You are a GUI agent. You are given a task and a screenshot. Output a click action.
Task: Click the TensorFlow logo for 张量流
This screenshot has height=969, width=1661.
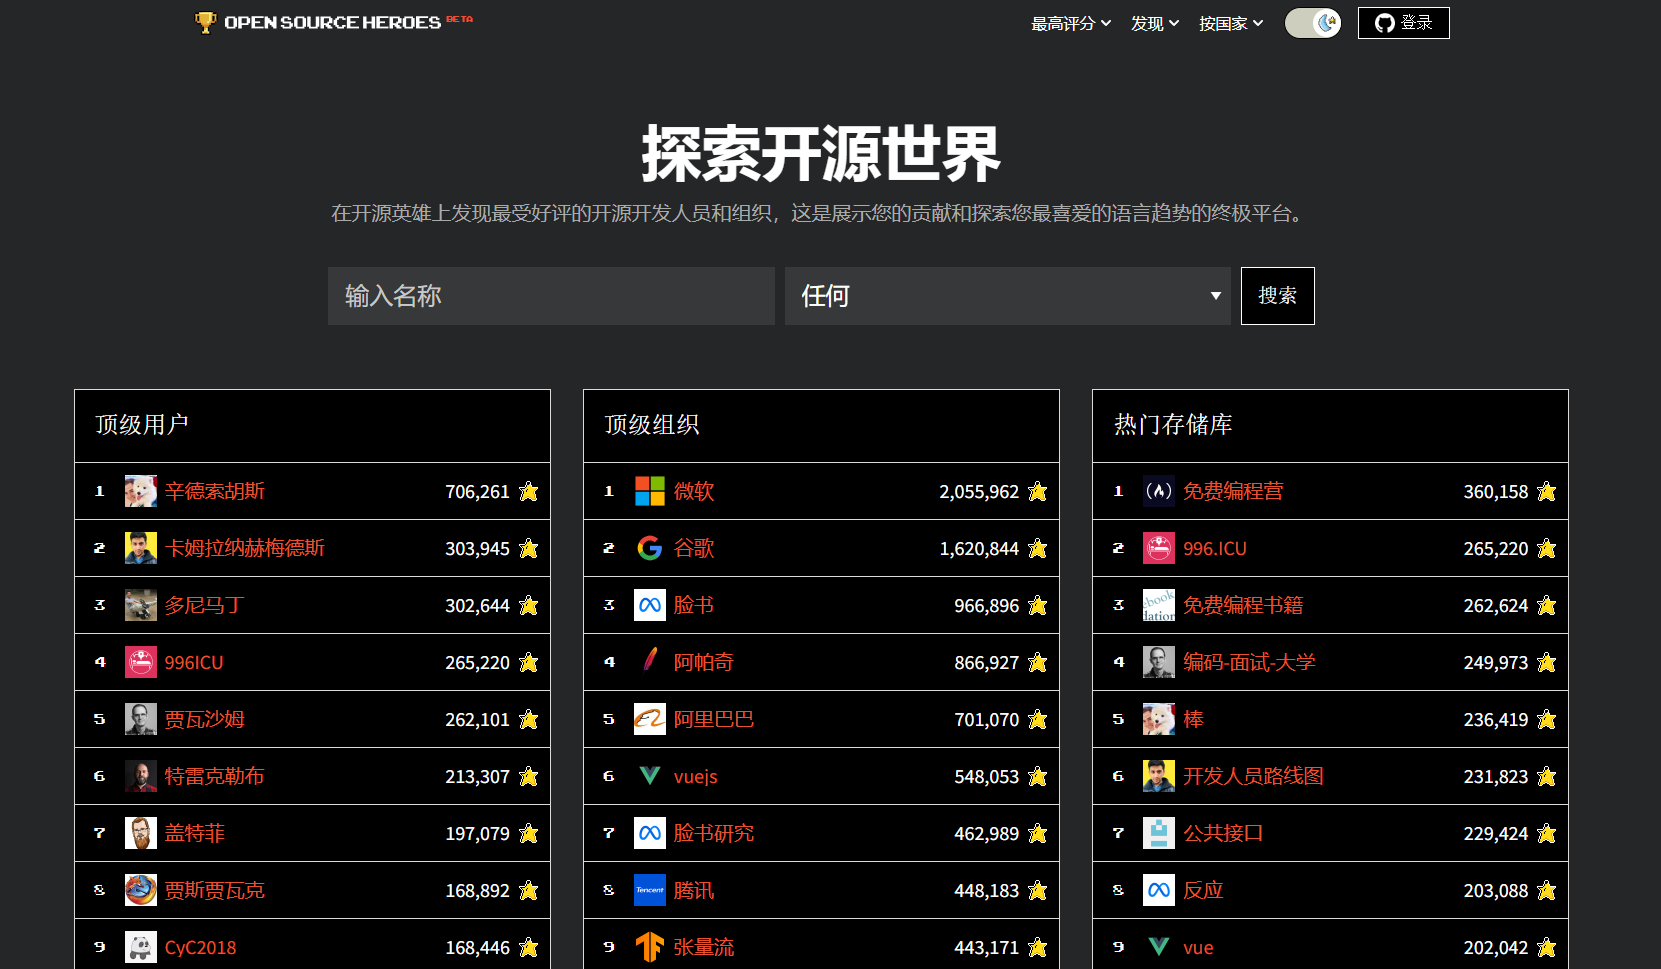coord(650,947)
